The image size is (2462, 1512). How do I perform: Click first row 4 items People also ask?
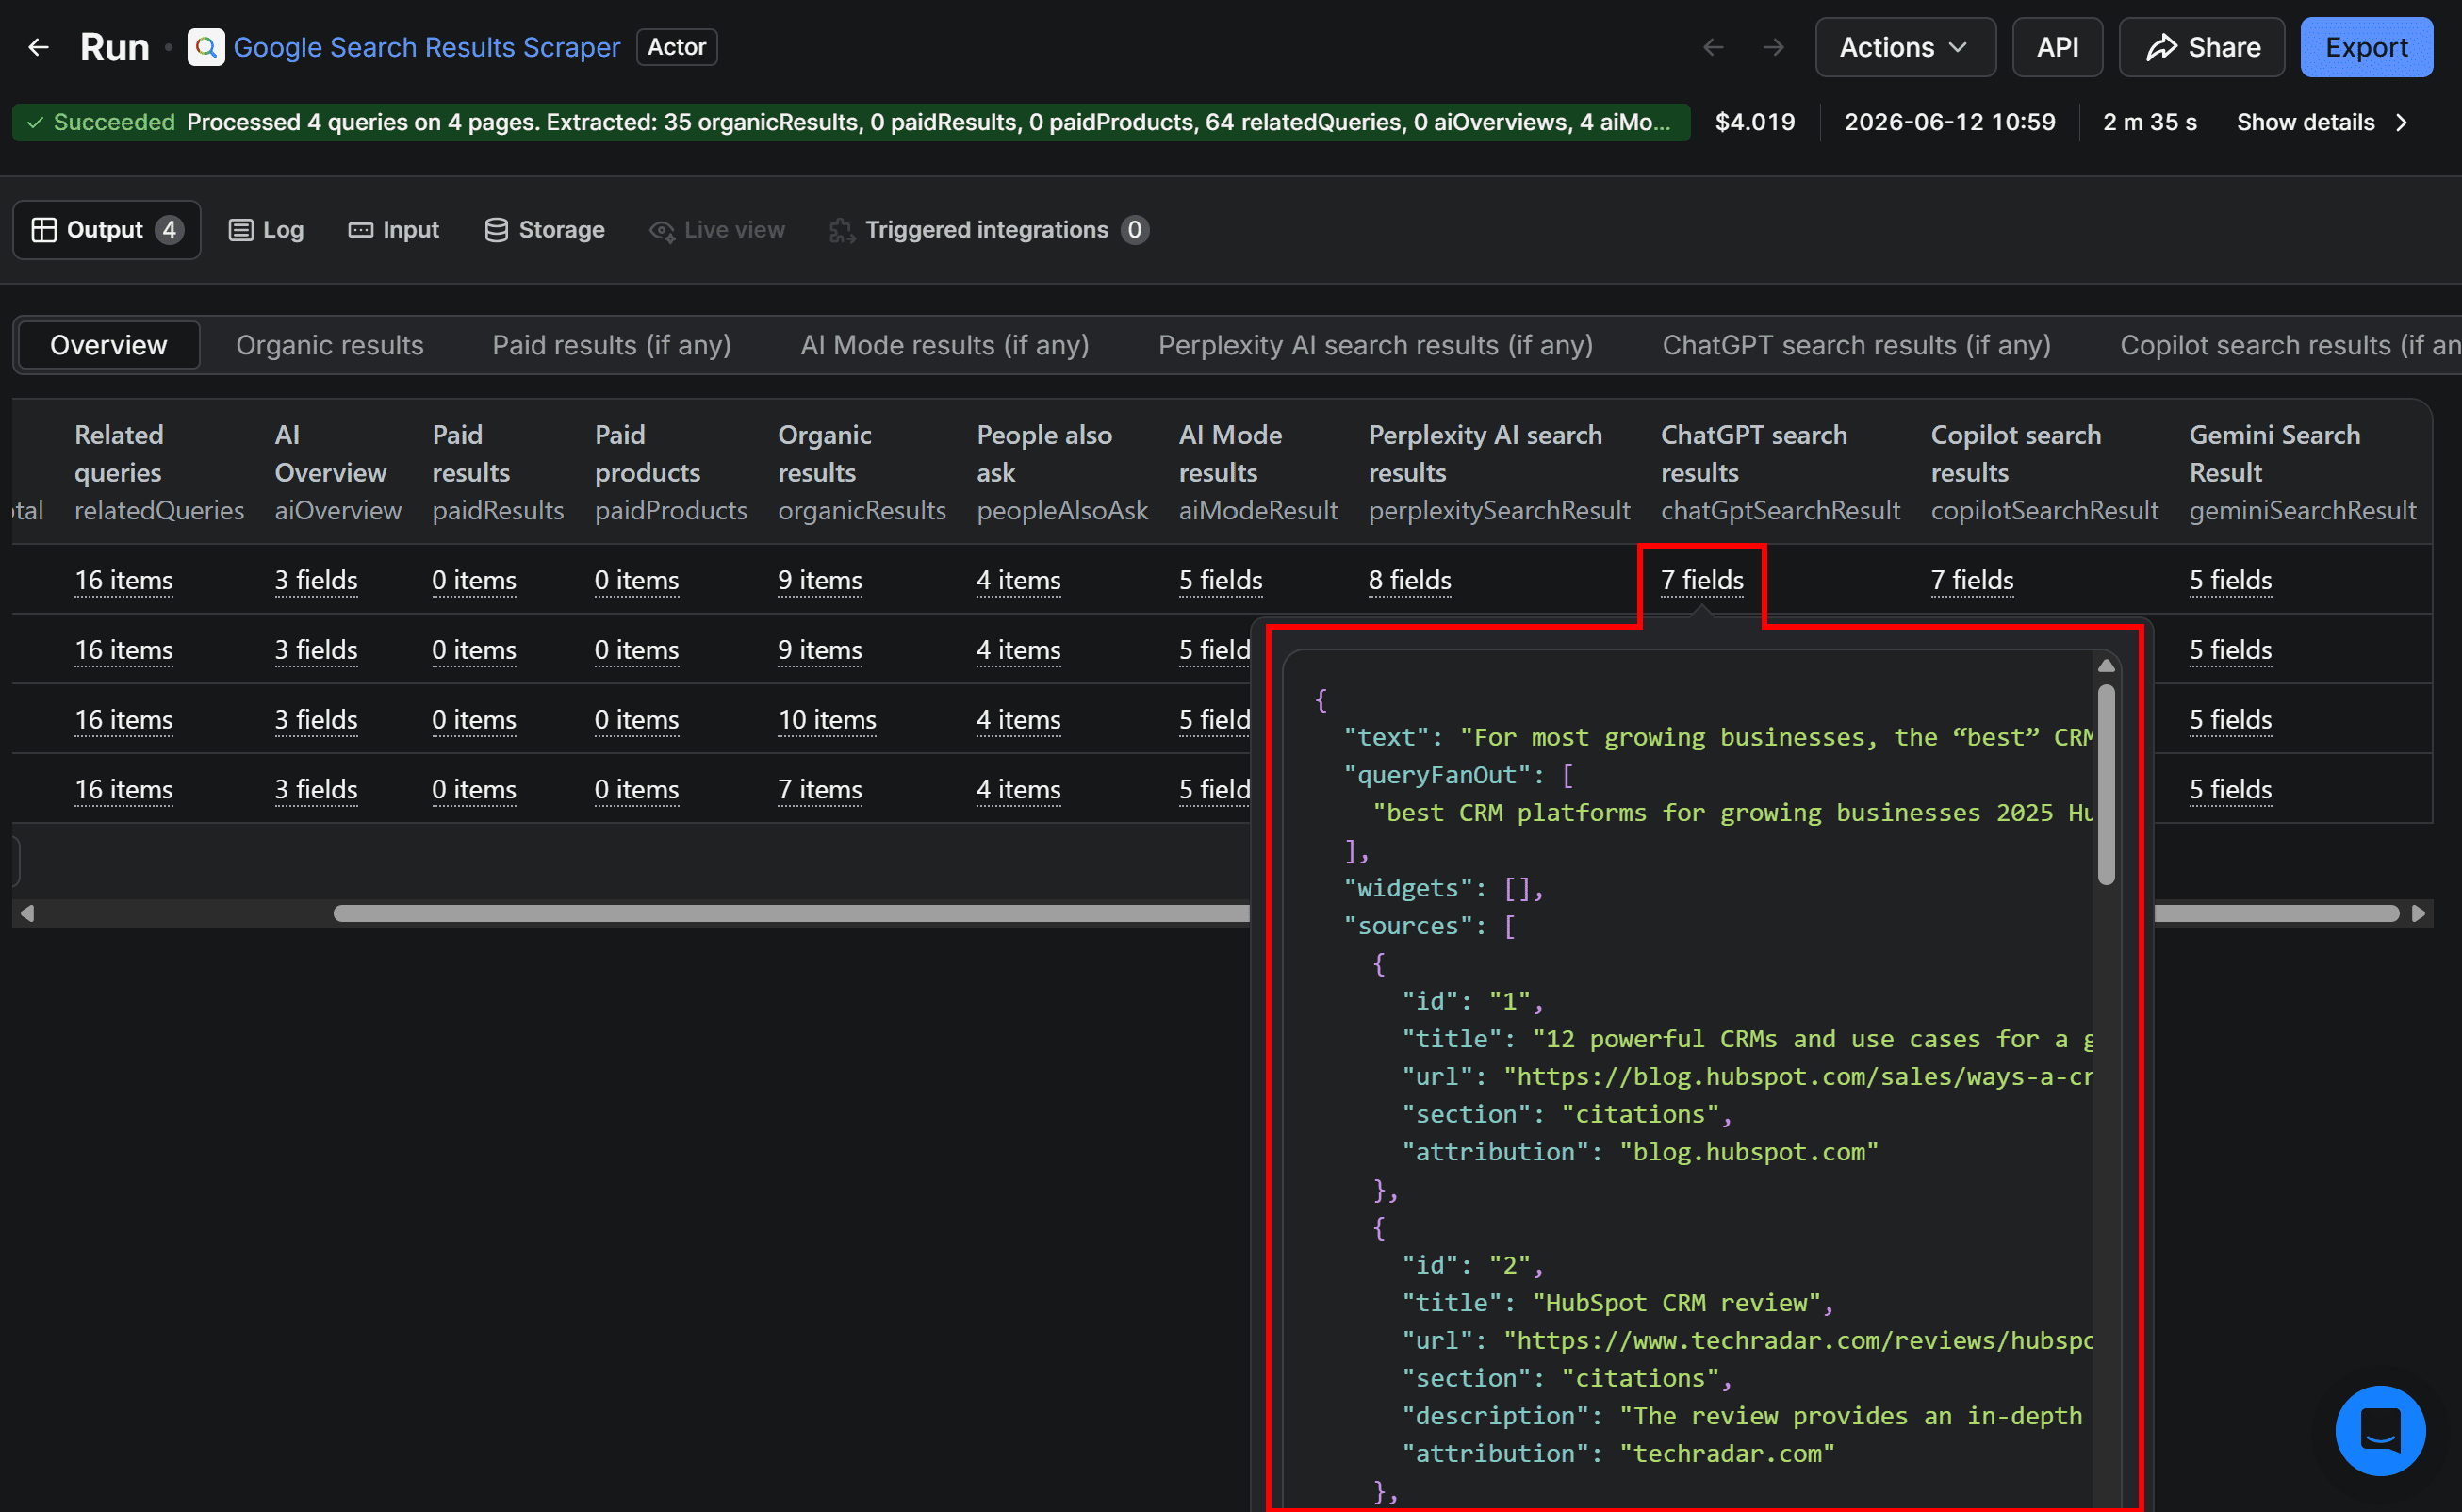[x=1018, y=580]
